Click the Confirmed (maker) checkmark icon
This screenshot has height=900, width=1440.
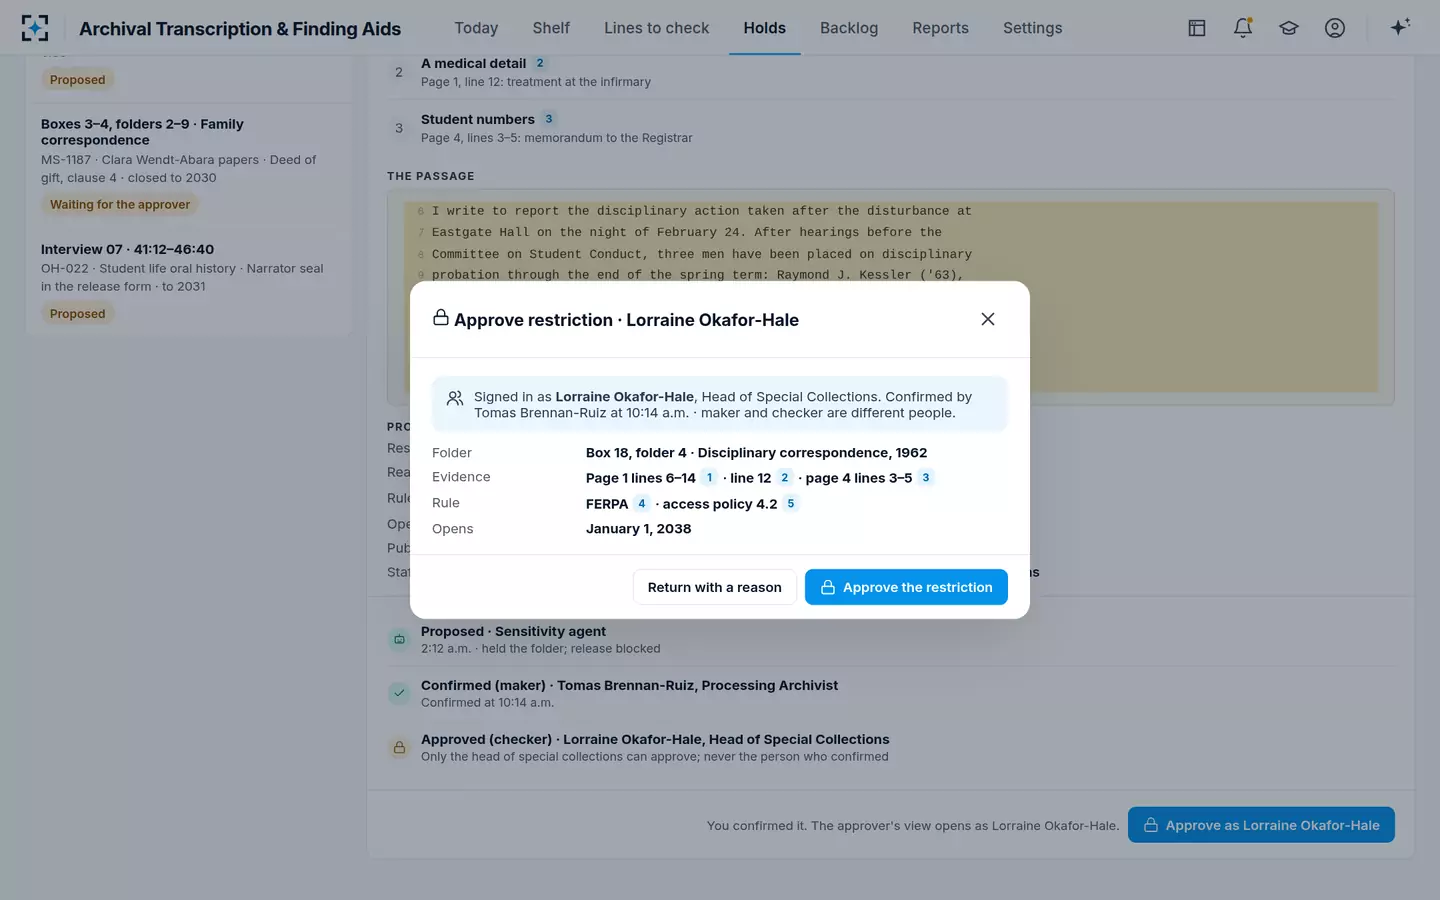(399, 693)
